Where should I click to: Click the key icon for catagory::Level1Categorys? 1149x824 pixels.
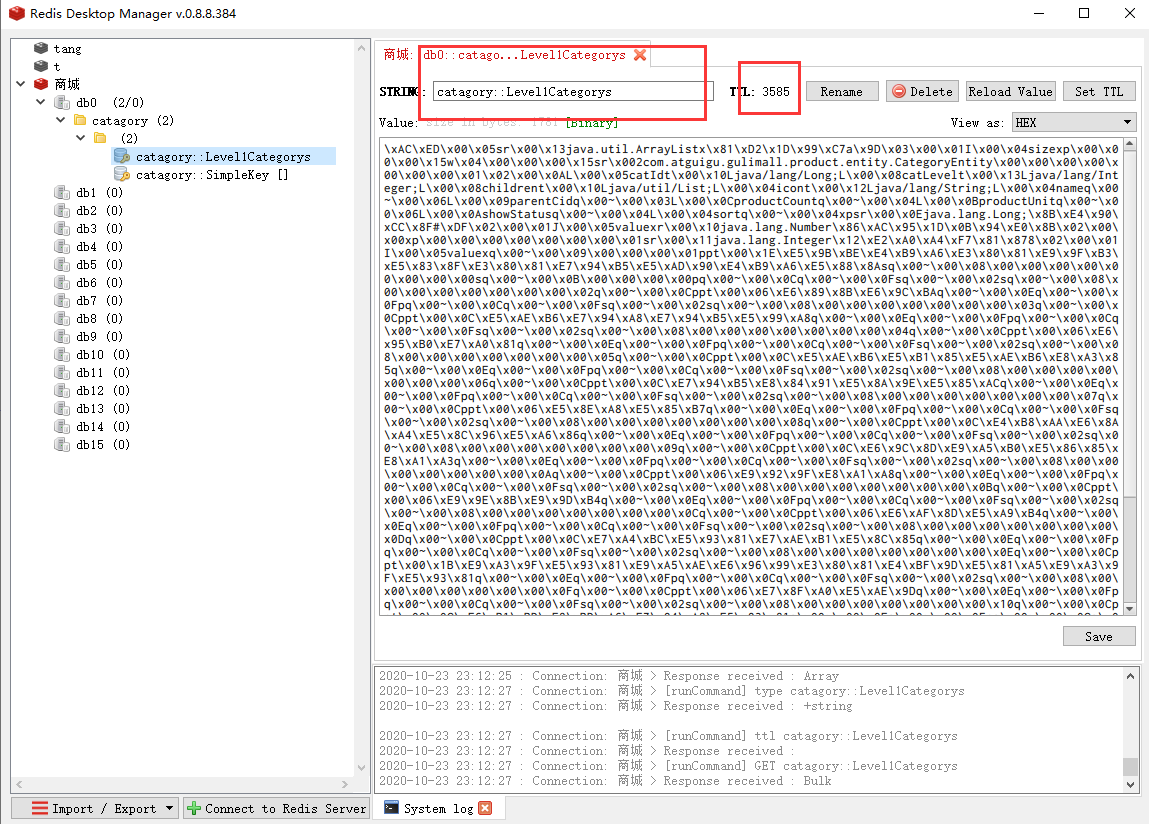(x=122, y=156)
